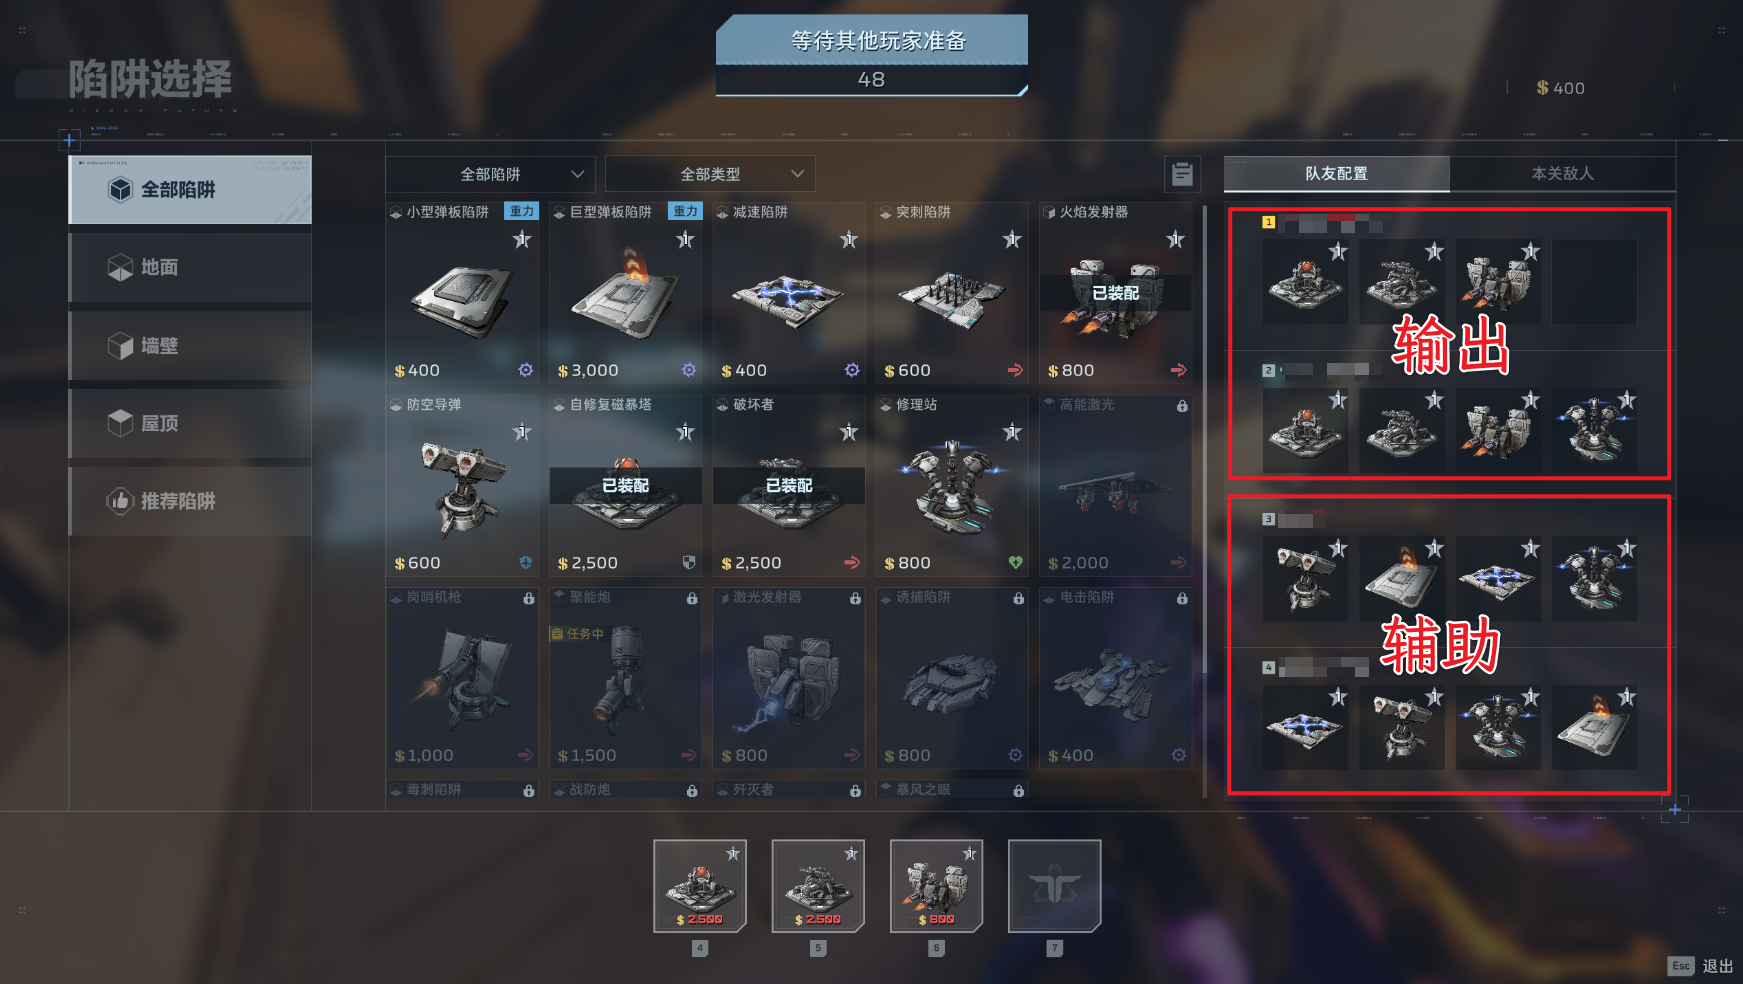Toggle favorite star on 减速陷阱
Viewport: 1743px width, 984px height.
(x=849, y=239)
